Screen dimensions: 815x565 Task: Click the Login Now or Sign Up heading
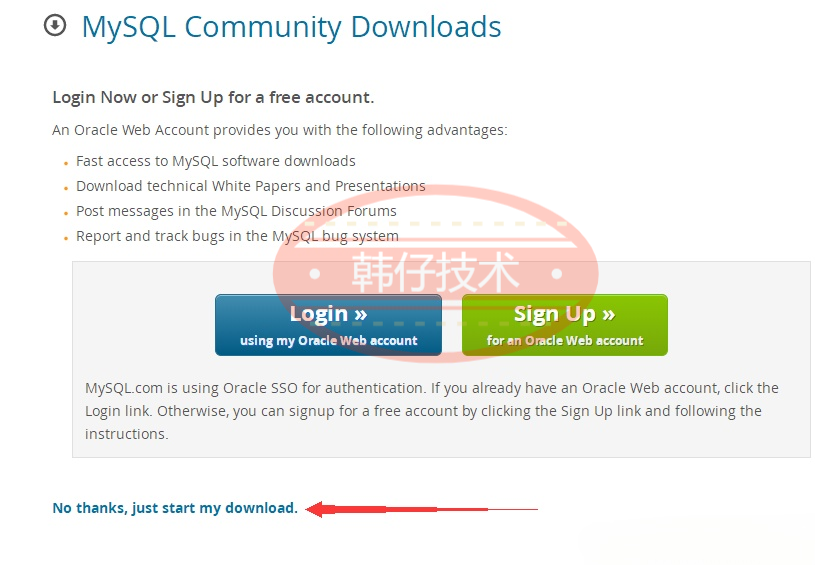pos(213,97)
